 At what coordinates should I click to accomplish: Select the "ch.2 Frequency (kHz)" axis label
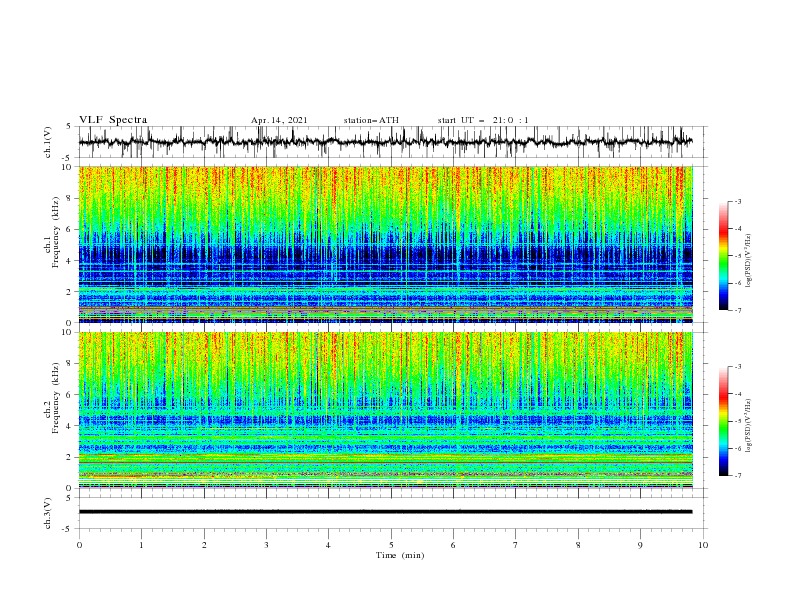click(52, 397)
